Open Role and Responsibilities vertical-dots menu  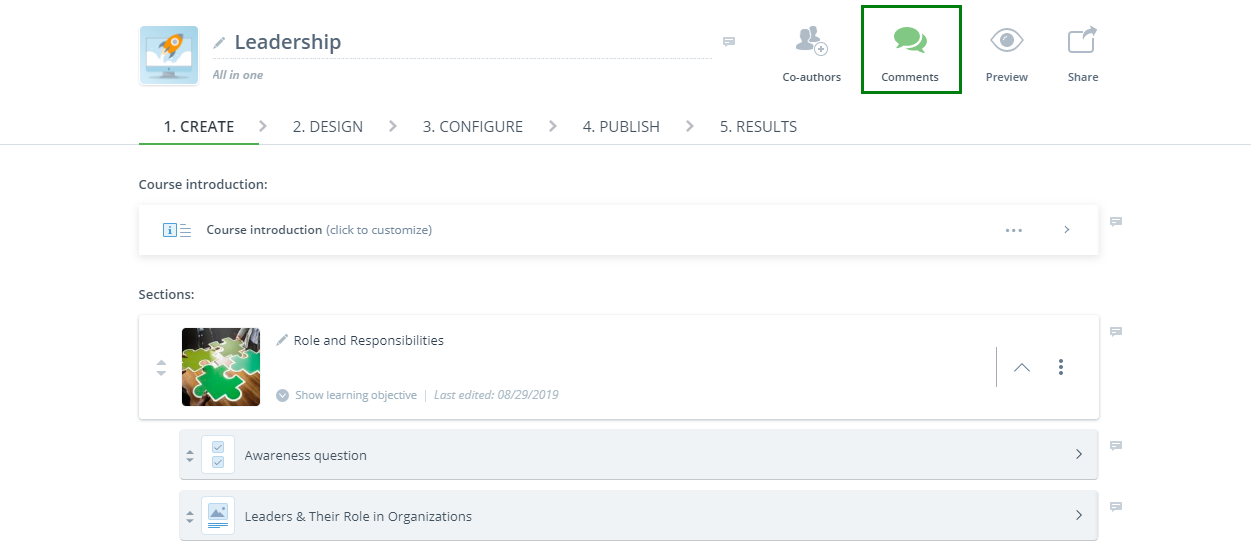coord(1061,367)
